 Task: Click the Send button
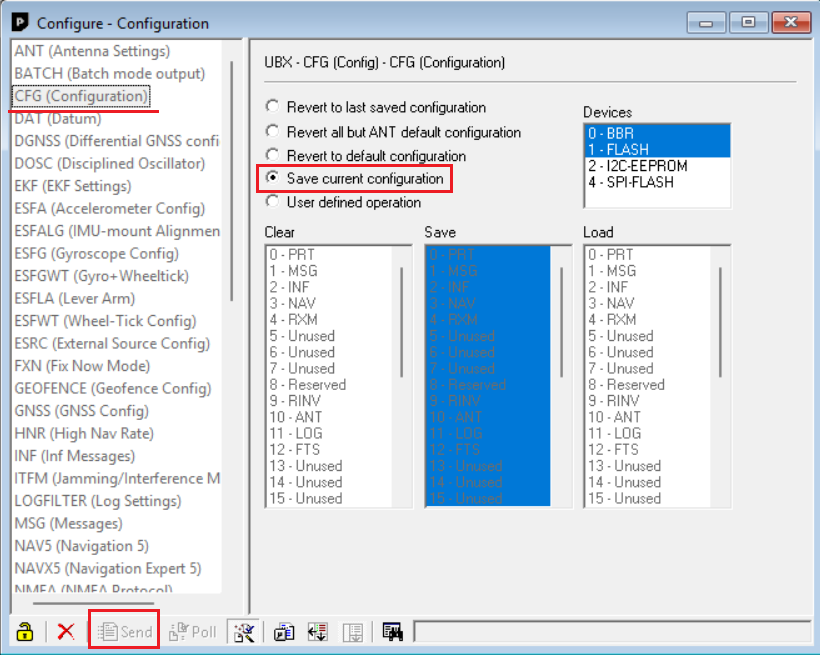tap(123, 631)
